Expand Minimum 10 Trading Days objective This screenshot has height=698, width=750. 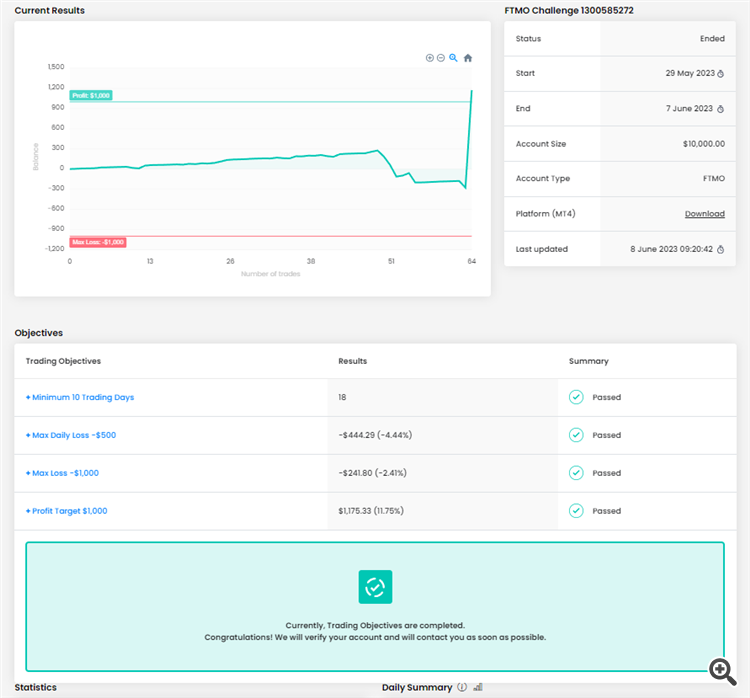[x=80, y=398]
